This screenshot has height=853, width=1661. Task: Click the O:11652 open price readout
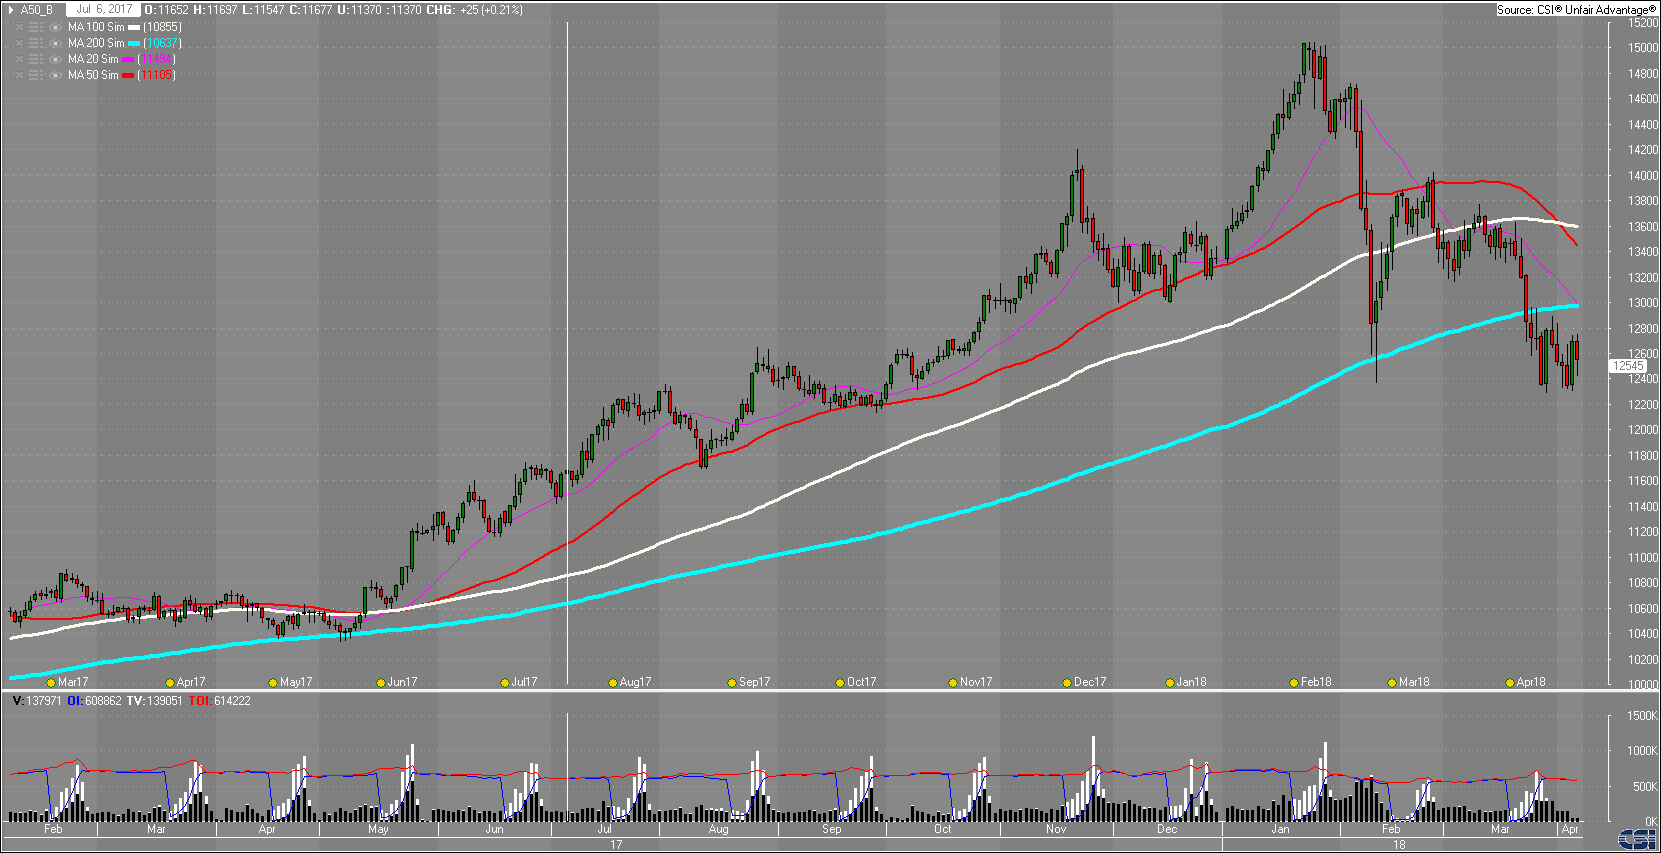pos(167,10)
